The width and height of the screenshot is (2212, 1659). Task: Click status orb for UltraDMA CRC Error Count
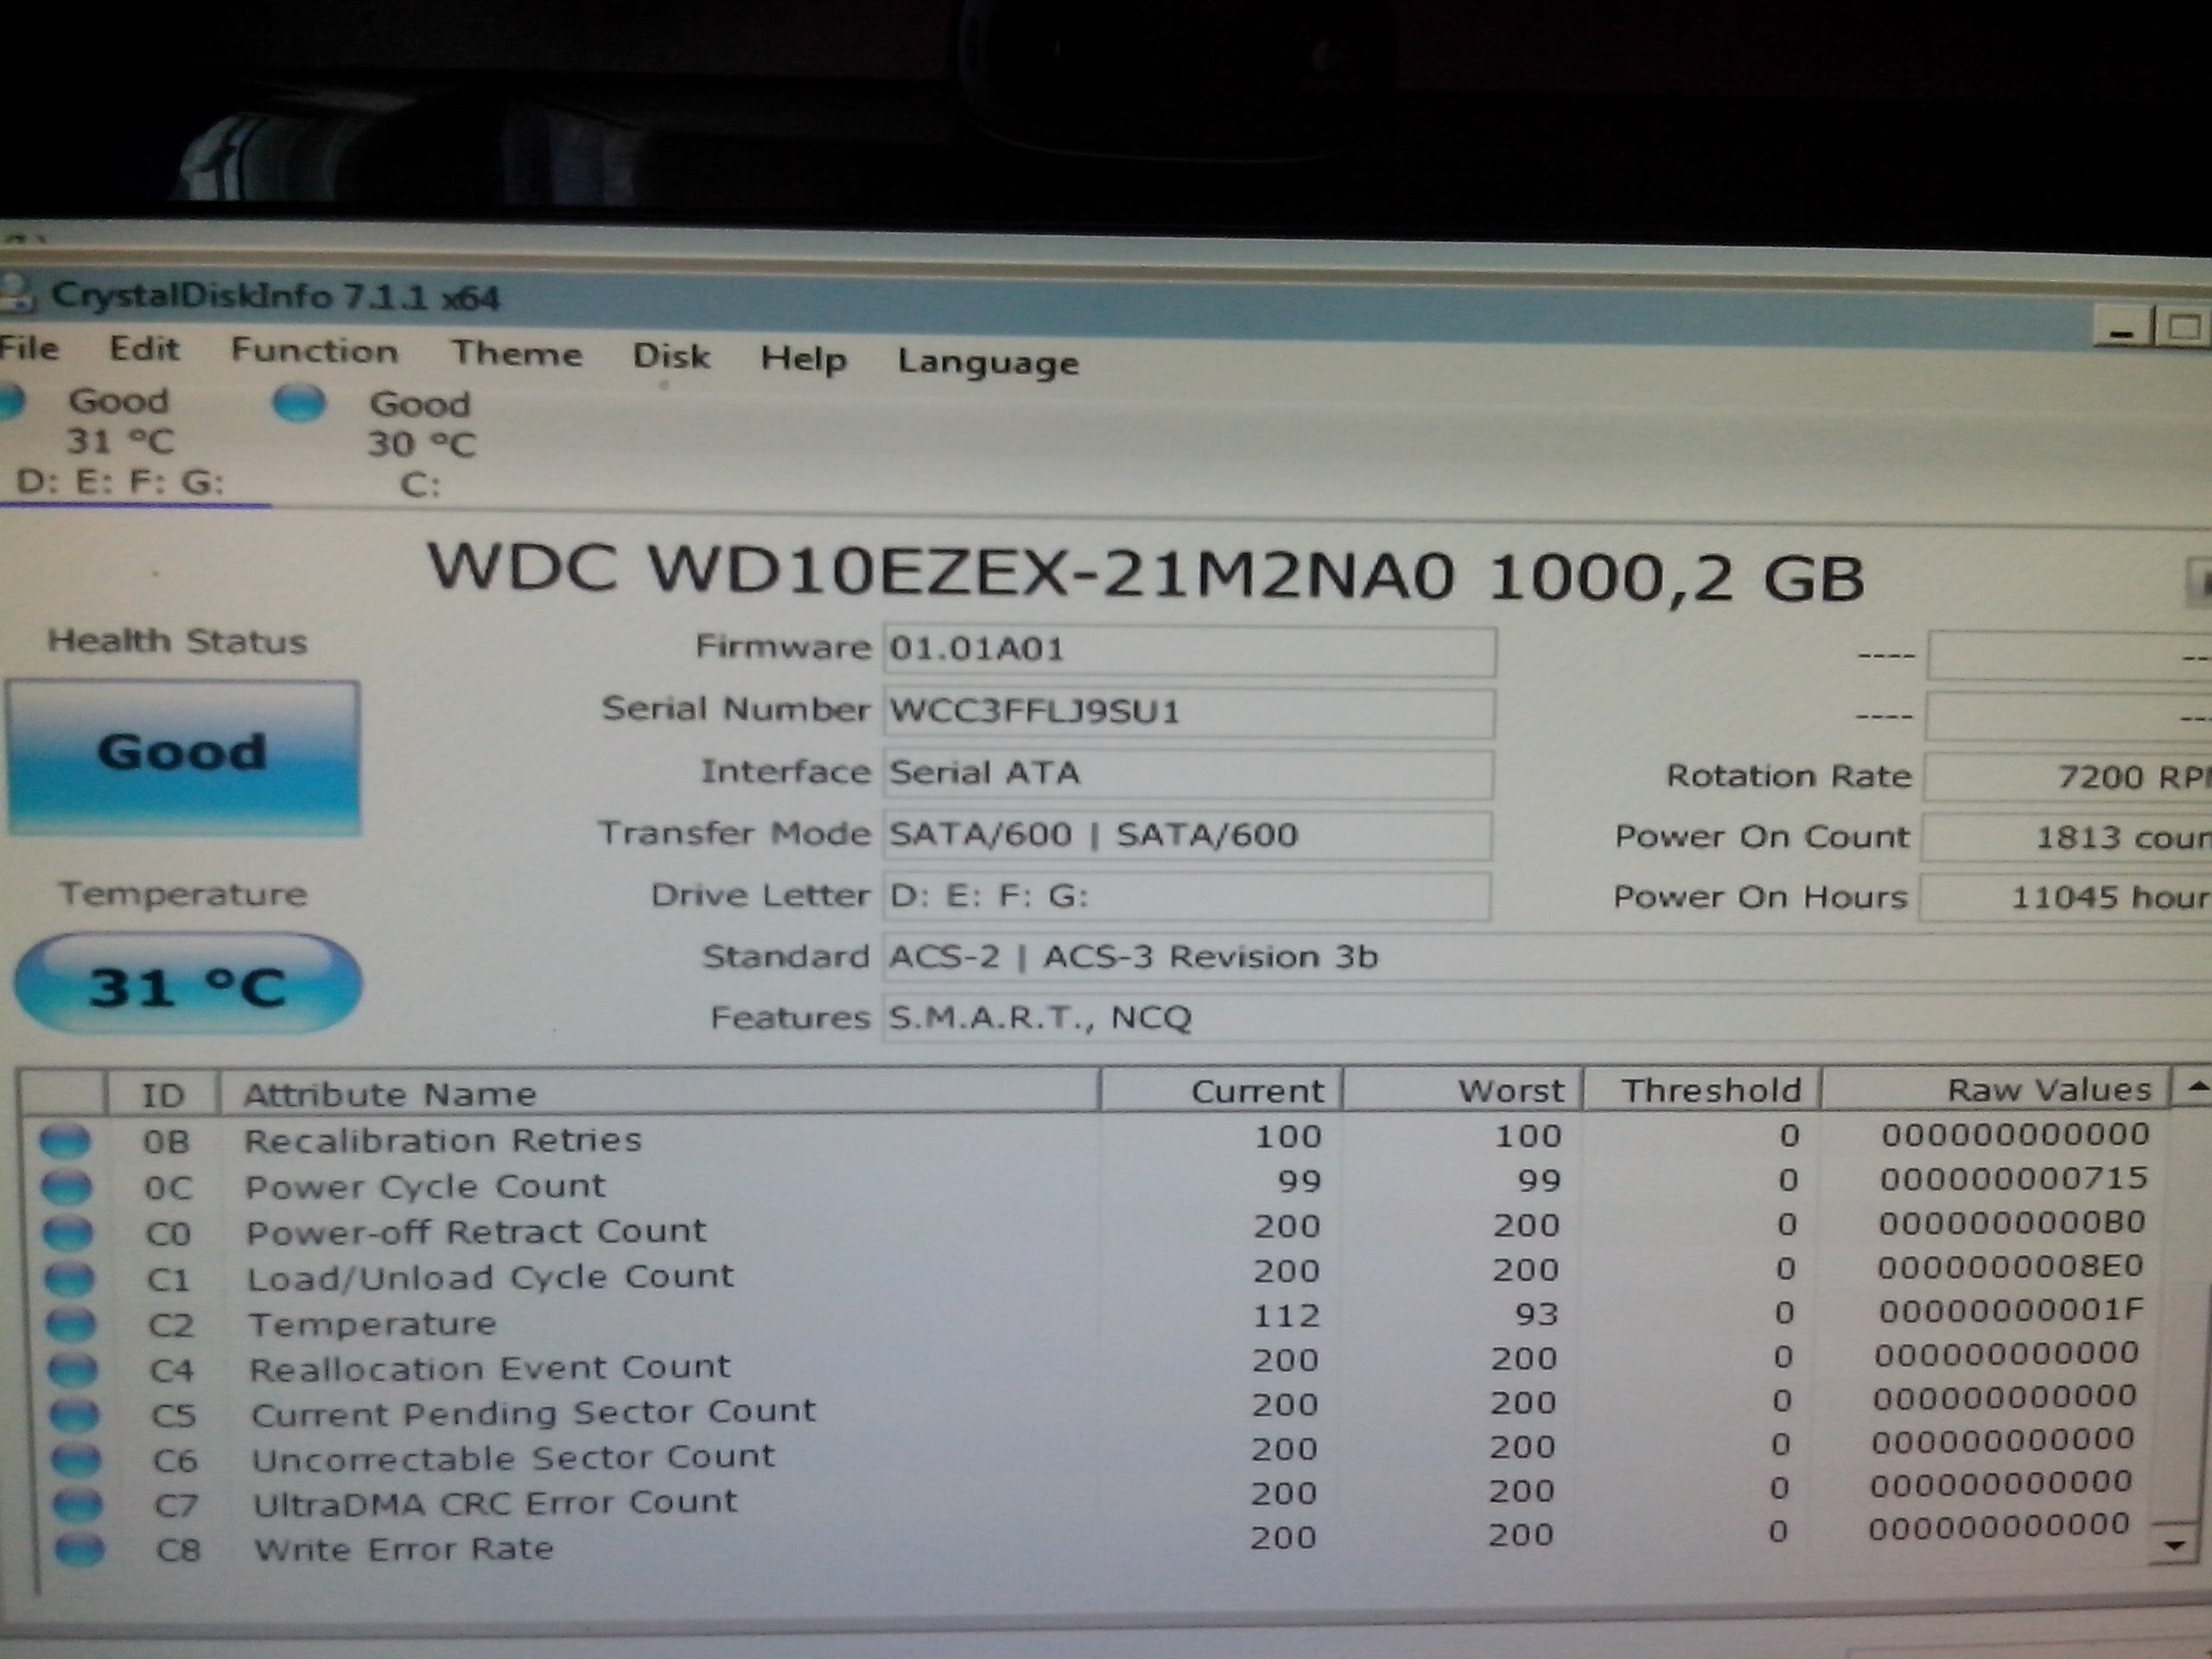[x=79, y=1505]
